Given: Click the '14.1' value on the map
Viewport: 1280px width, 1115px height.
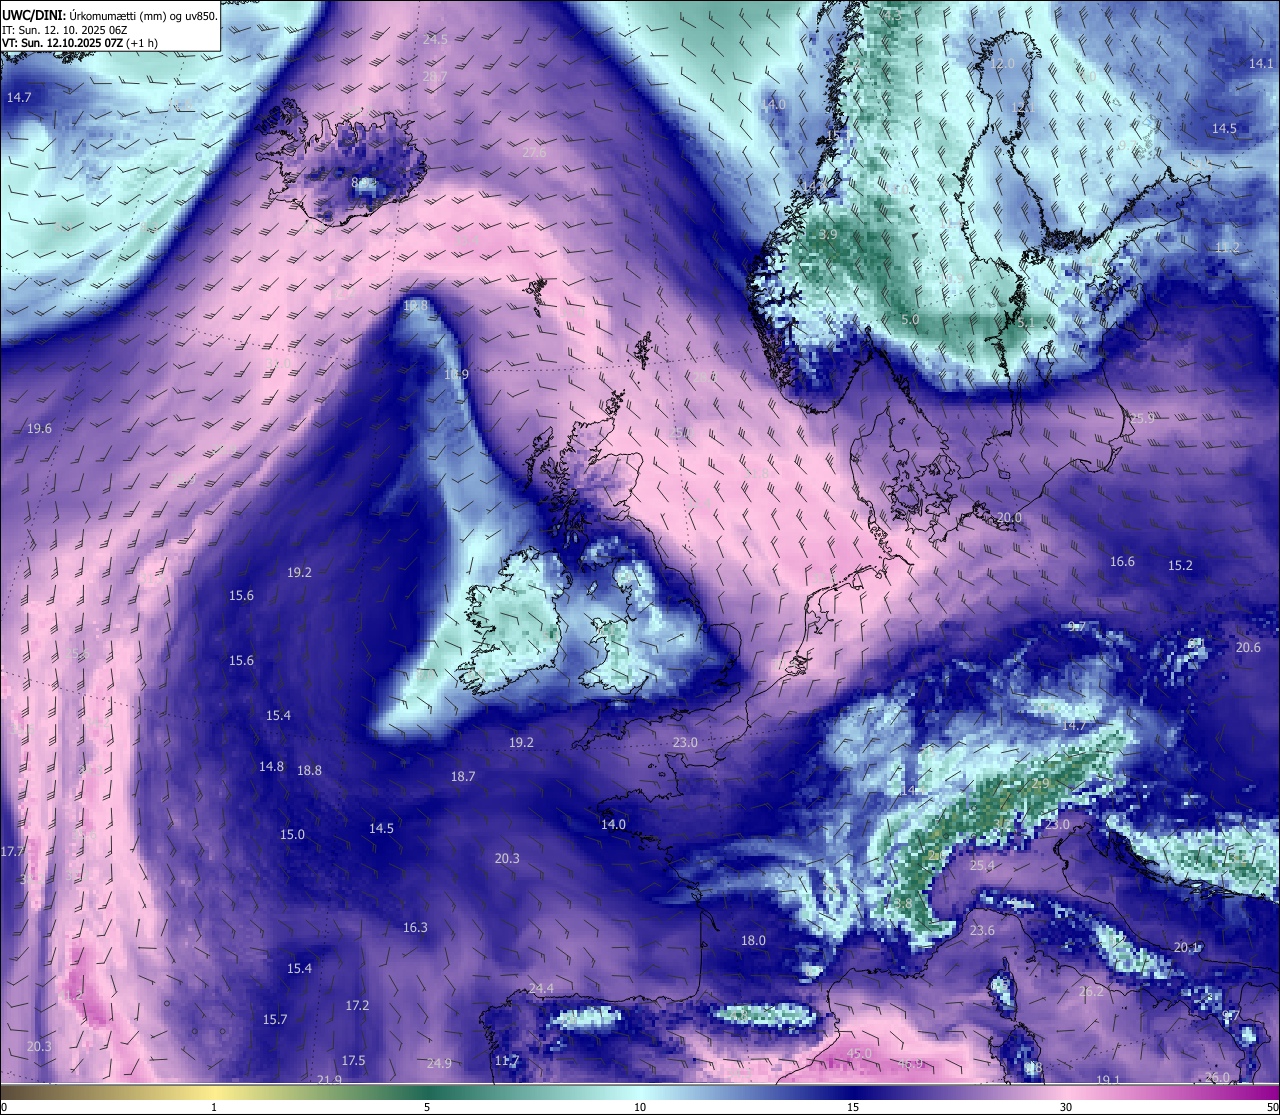Looking at the screenshot, I should (1262, 63).
